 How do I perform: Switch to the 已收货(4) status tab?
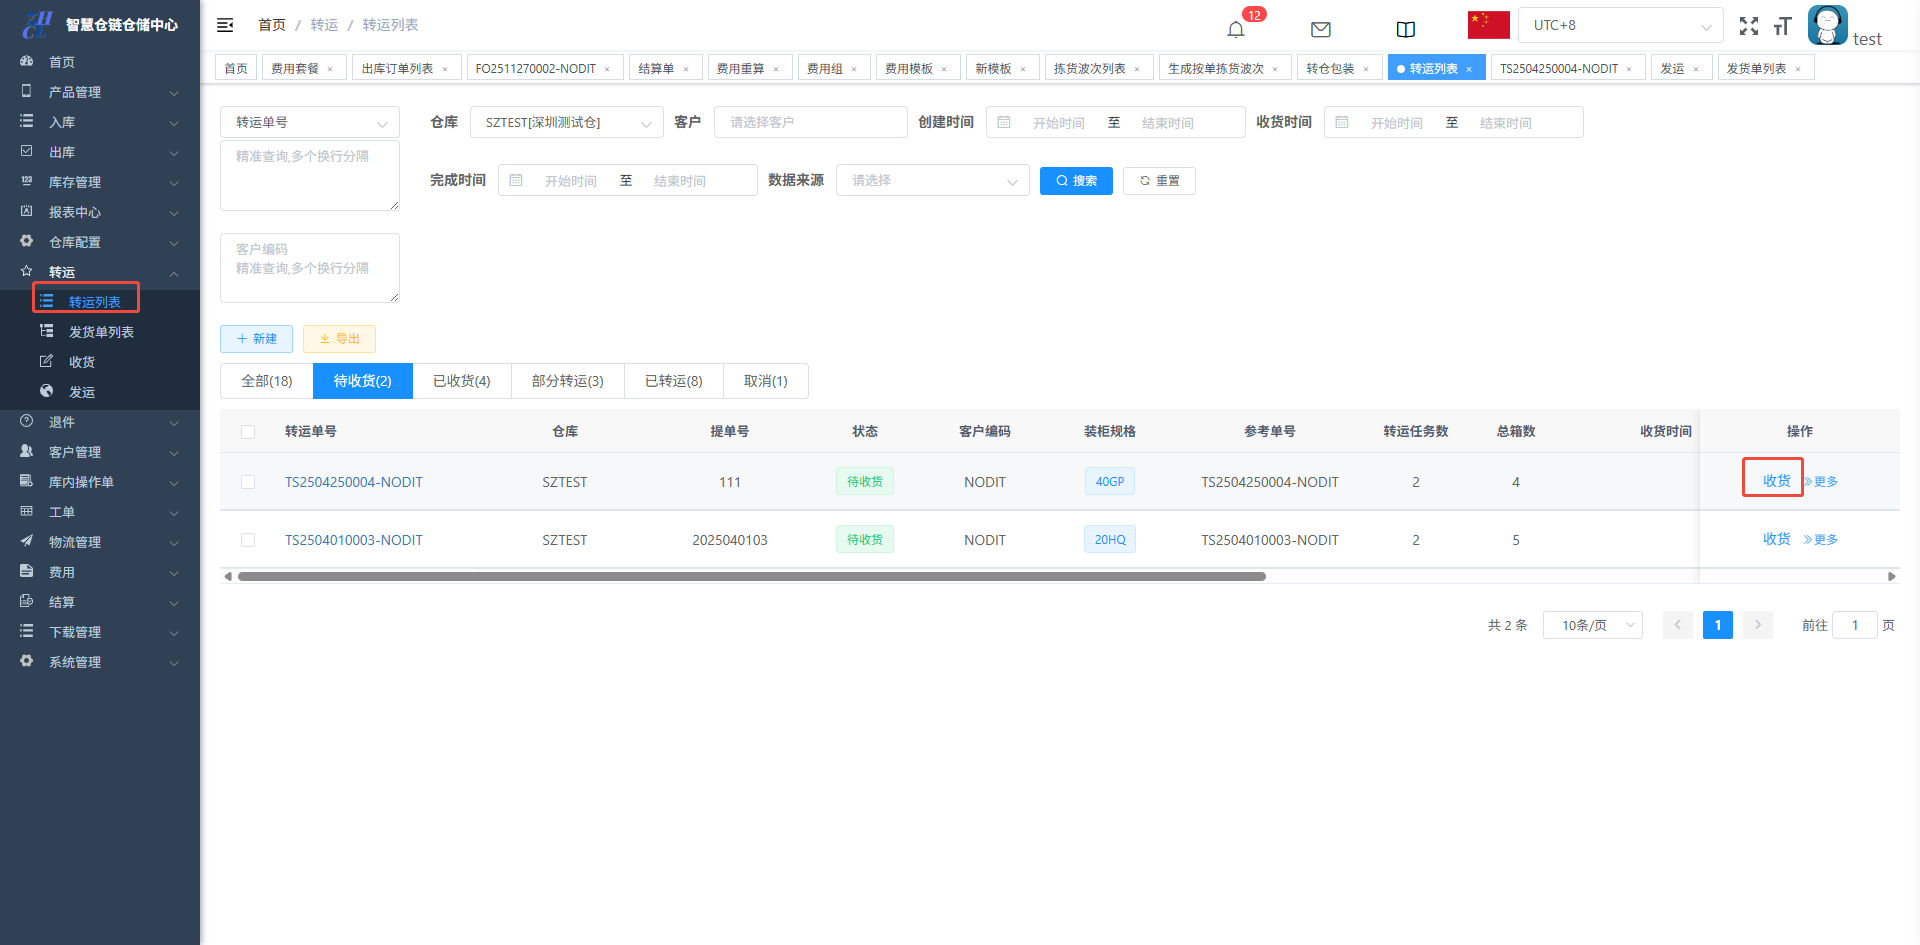[x=461, y=381]
